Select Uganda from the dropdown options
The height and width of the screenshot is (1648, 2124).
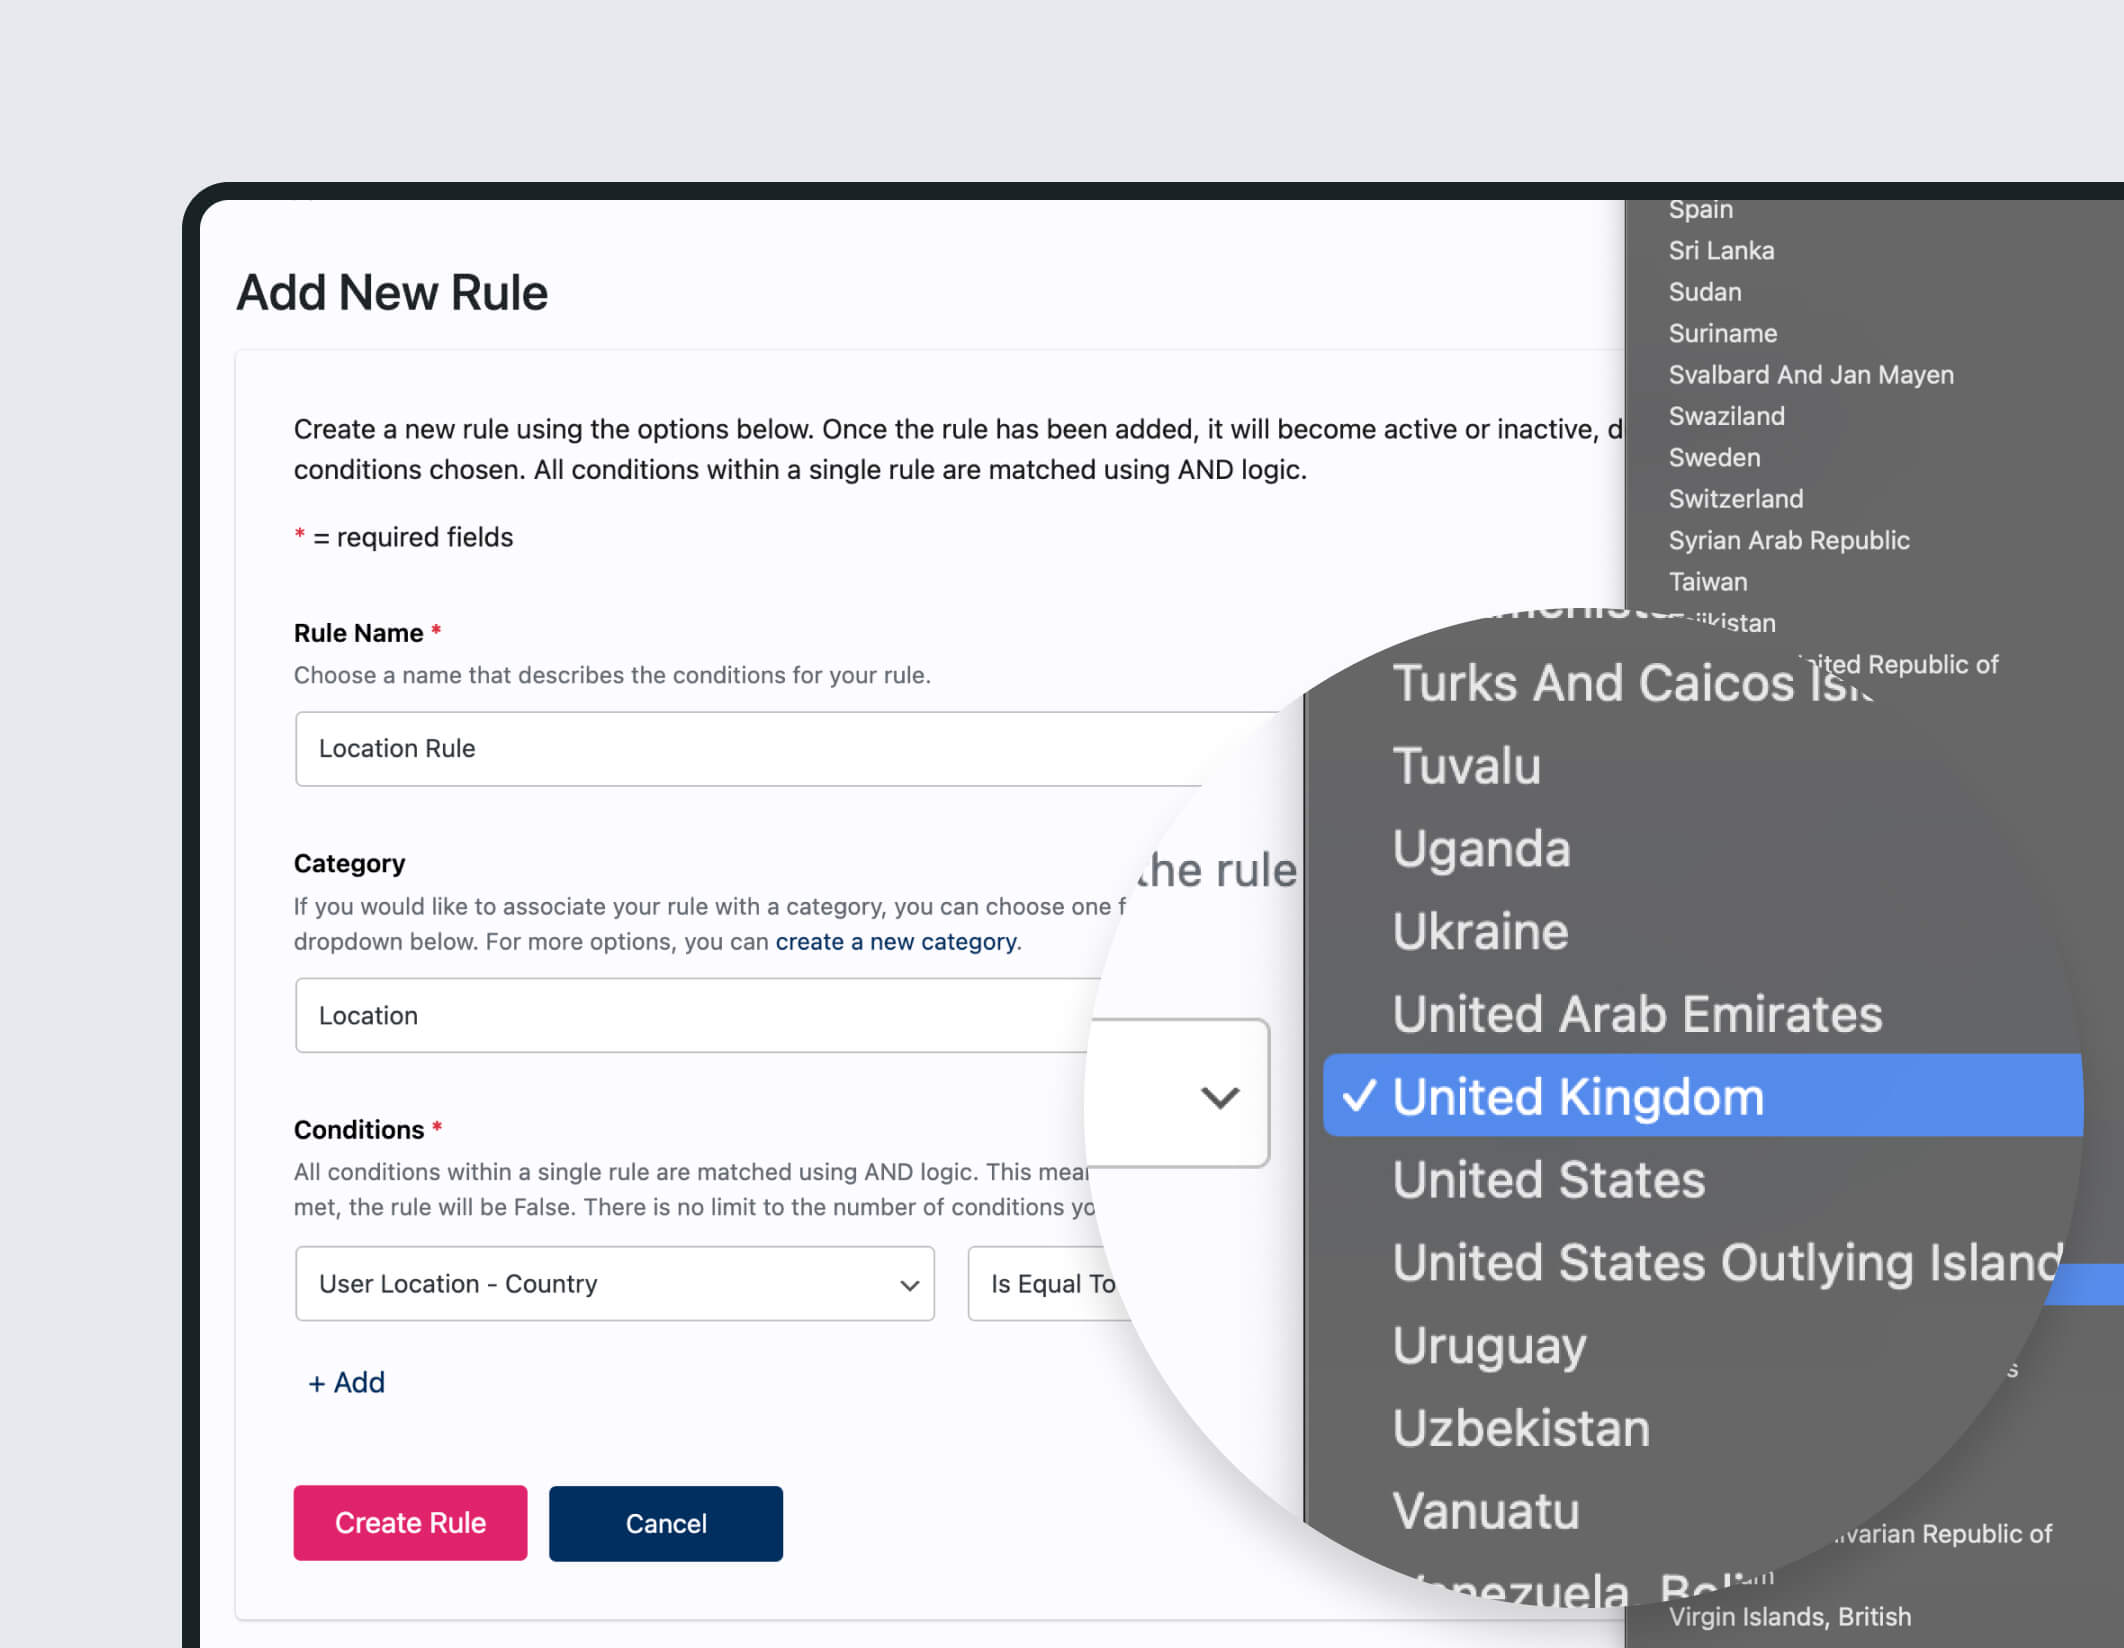1482,848
